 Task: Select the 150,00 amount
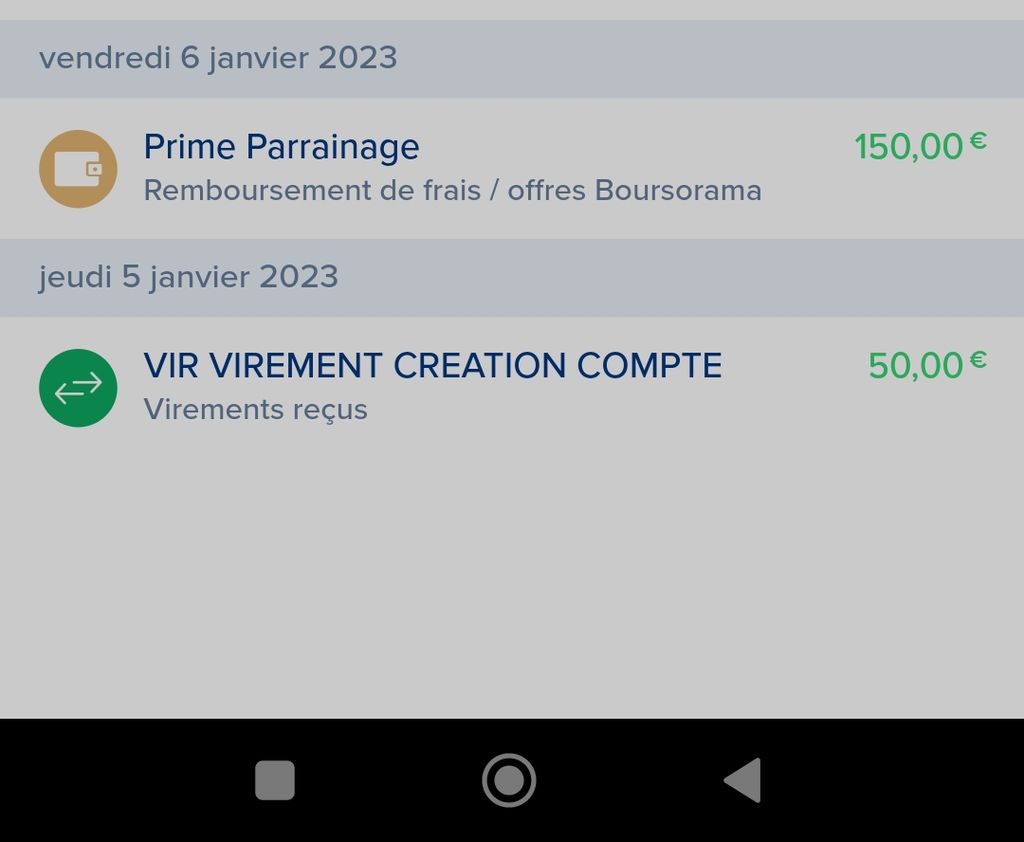click(908, 147)
